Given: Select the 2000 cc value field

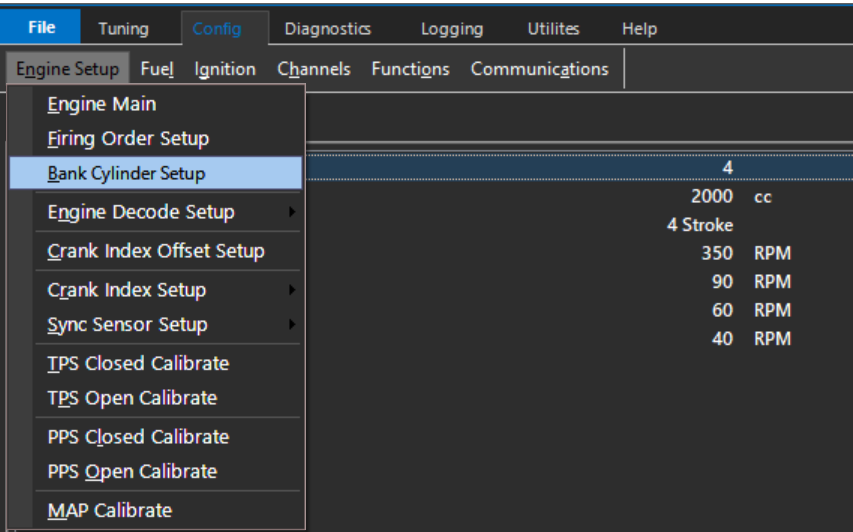Looking at the screenshot, I should tap(712, 197).
